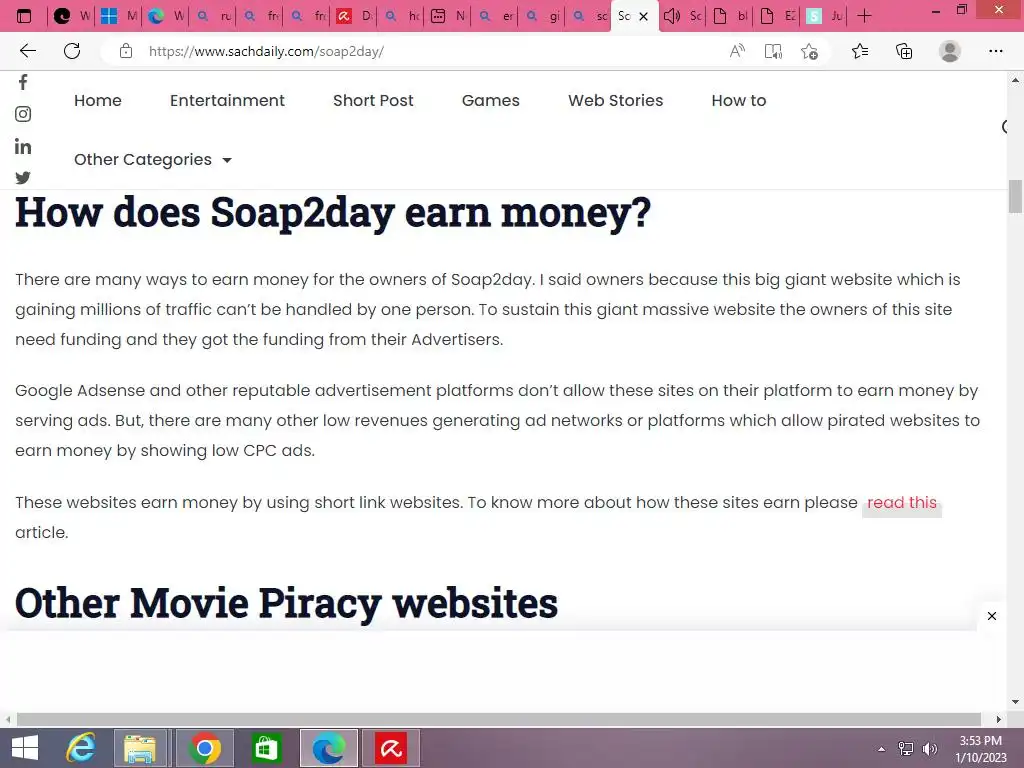The width and height of the screenshot is (1024, 768).
Task: Switch to the 'Ju' tab
Action: pos(824,16)
